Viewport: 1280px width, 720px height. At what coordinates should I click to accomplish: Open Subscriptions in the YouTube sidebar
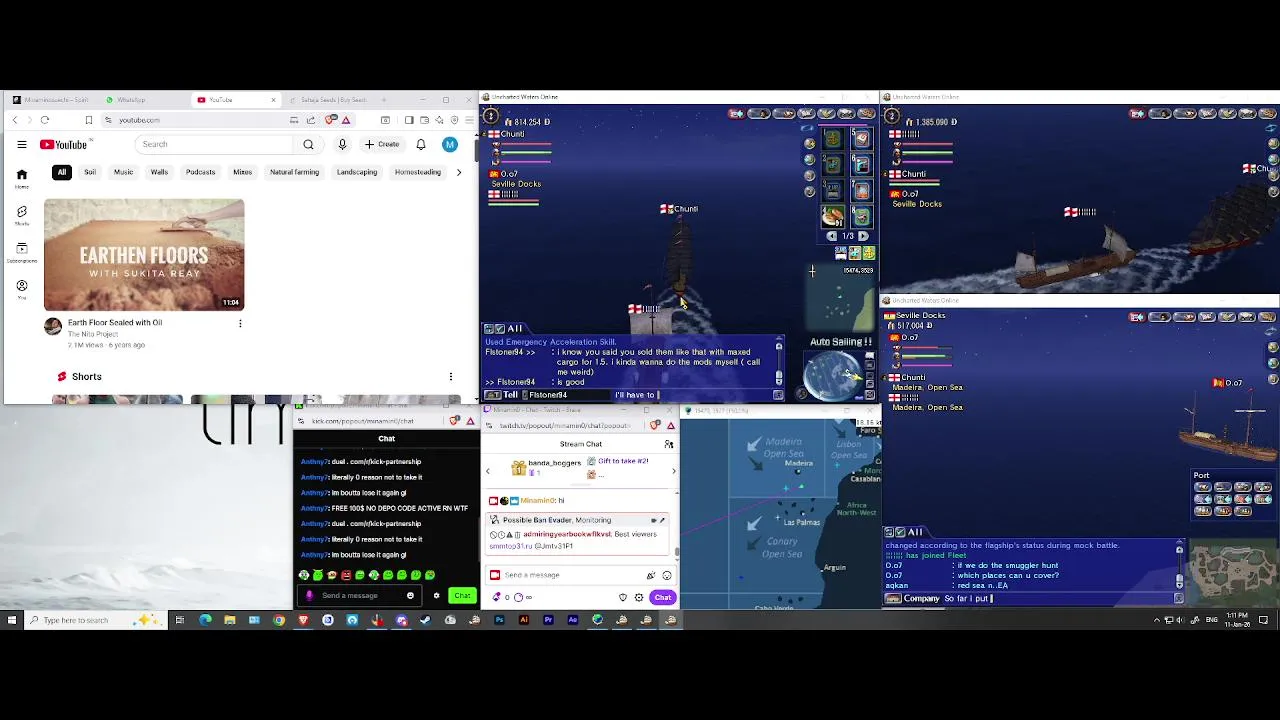[21, 252]
